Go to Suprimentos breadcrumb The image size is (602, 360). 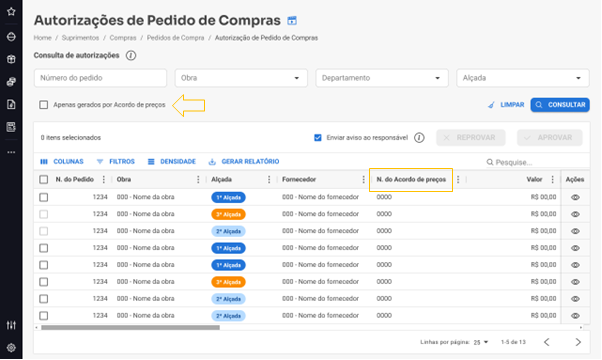(80, 38)
